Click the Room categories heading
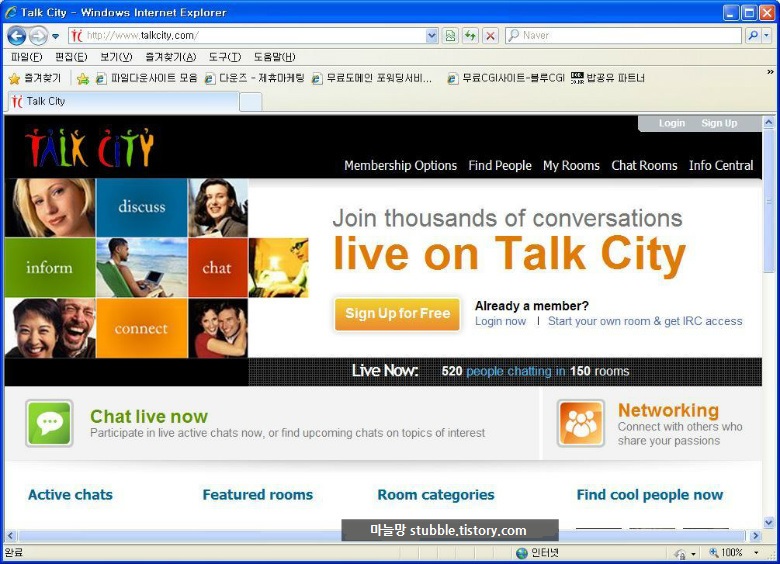Image resolution: width=780 pixels, height=564 pixels. coord(436,495)
